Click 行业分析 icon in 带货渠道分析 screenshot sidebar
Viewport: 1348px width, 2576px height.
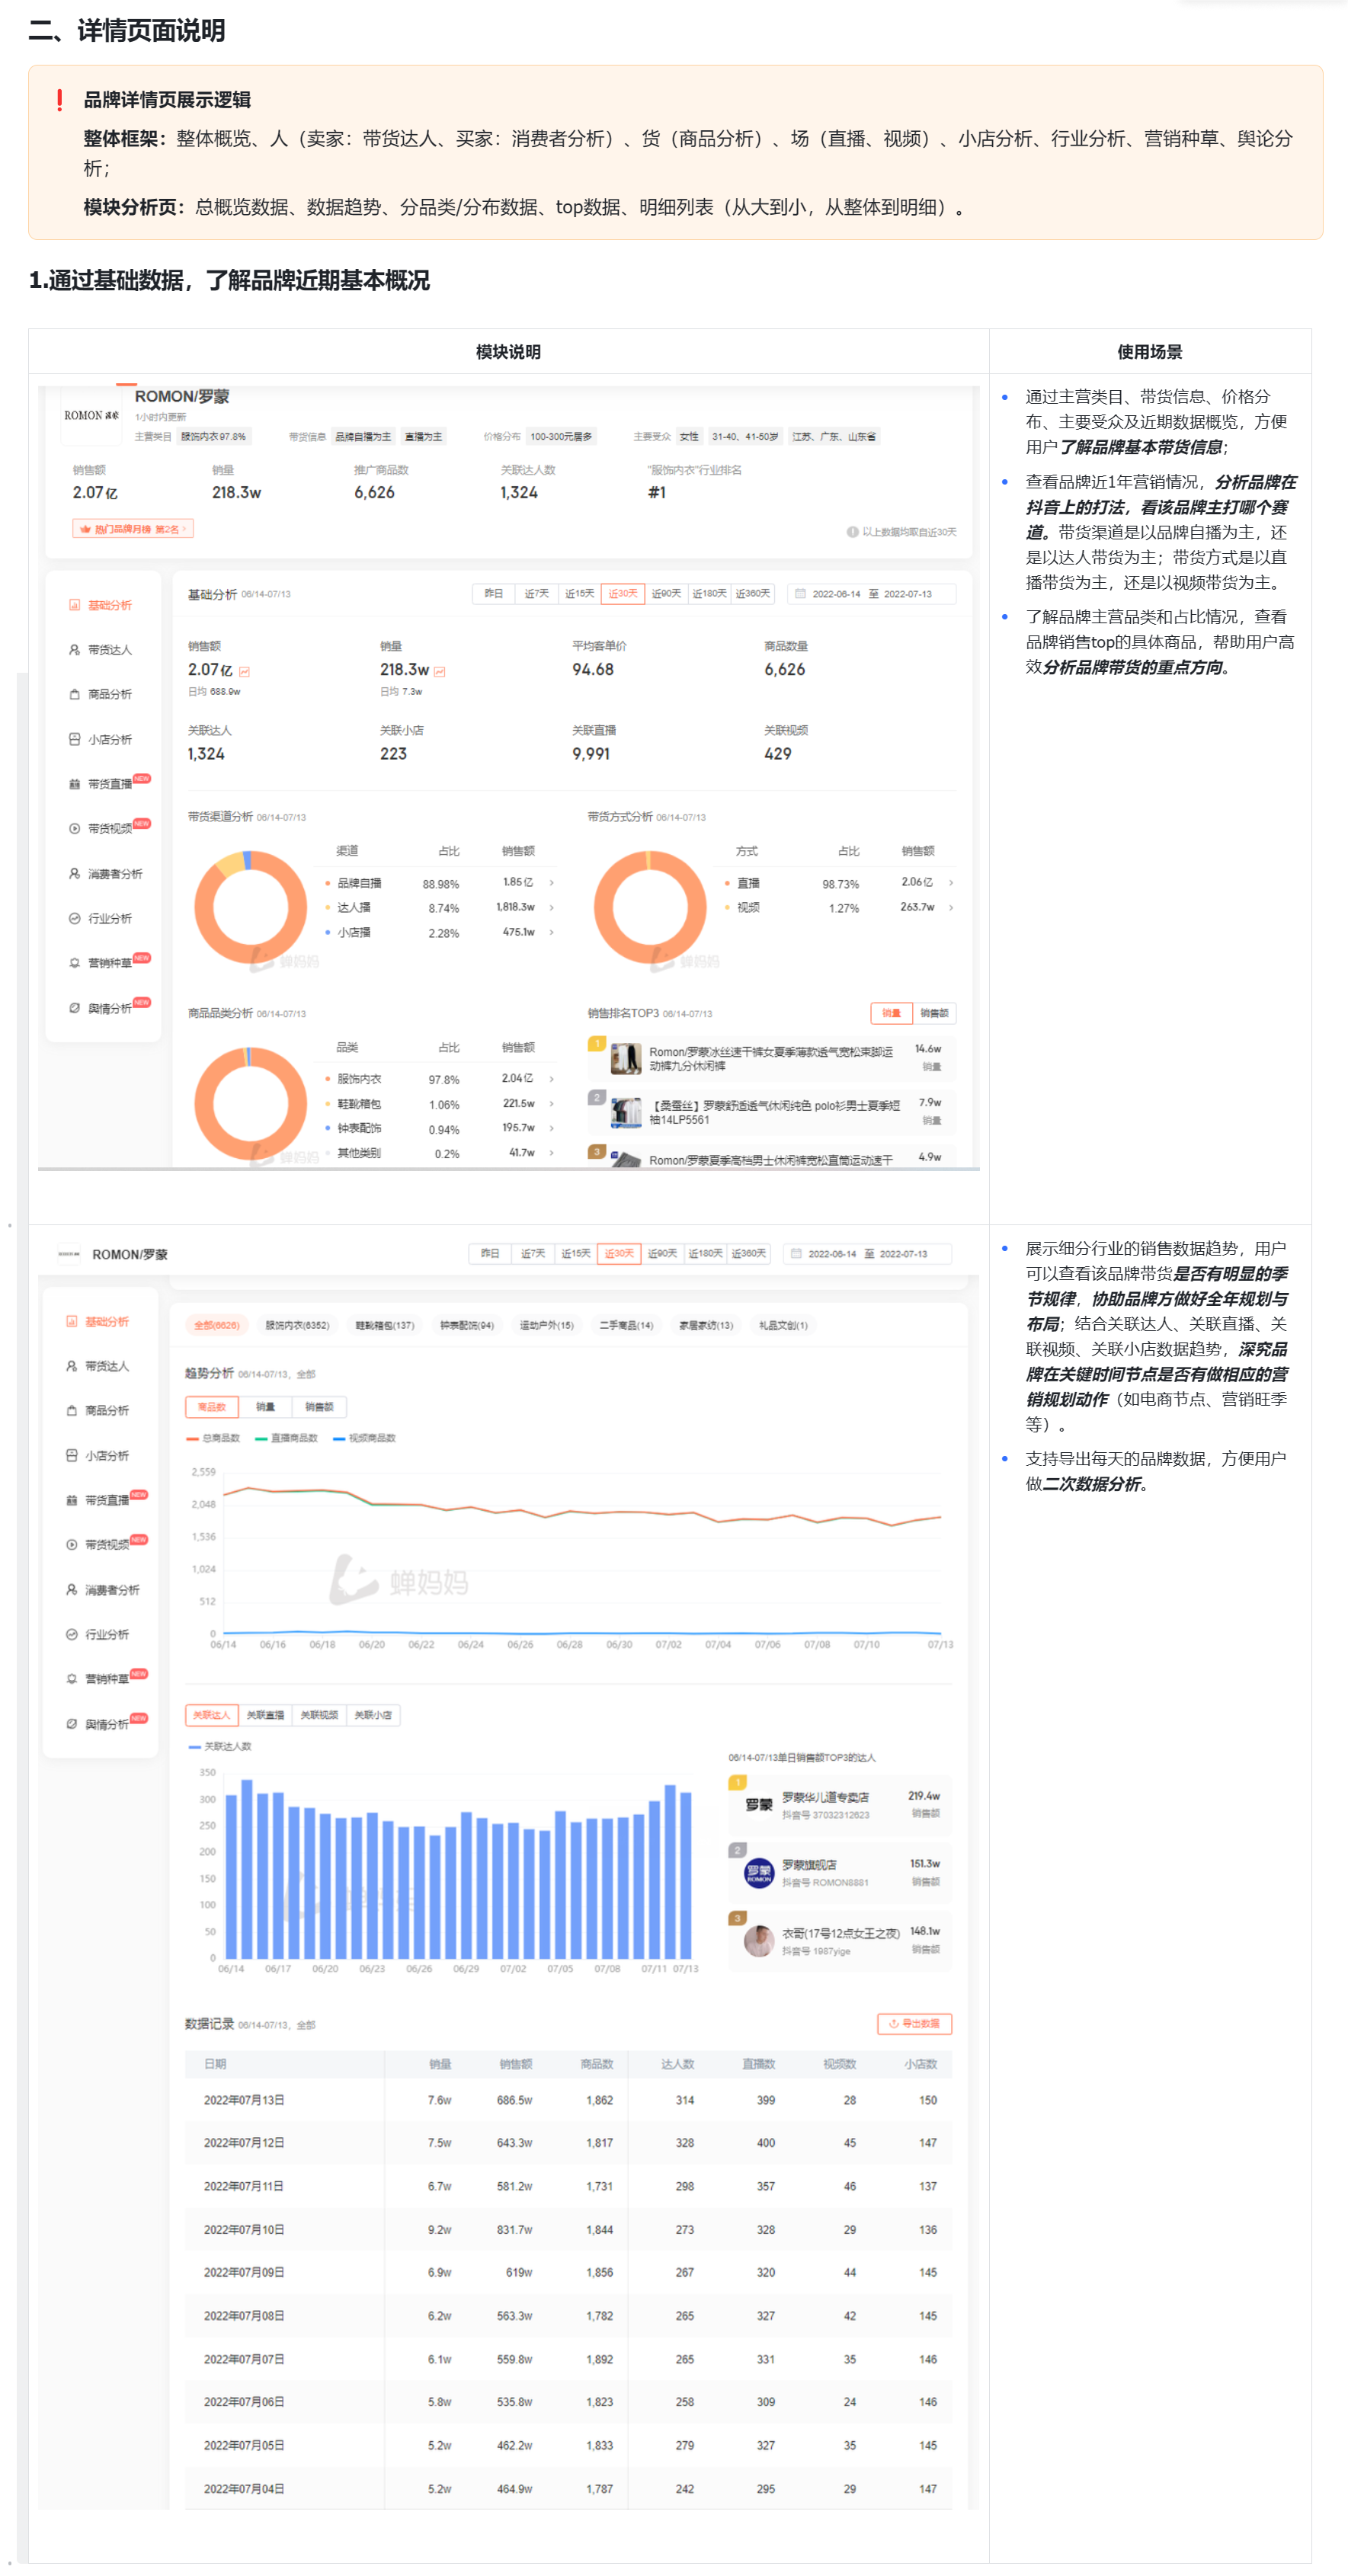pos(74,918)
